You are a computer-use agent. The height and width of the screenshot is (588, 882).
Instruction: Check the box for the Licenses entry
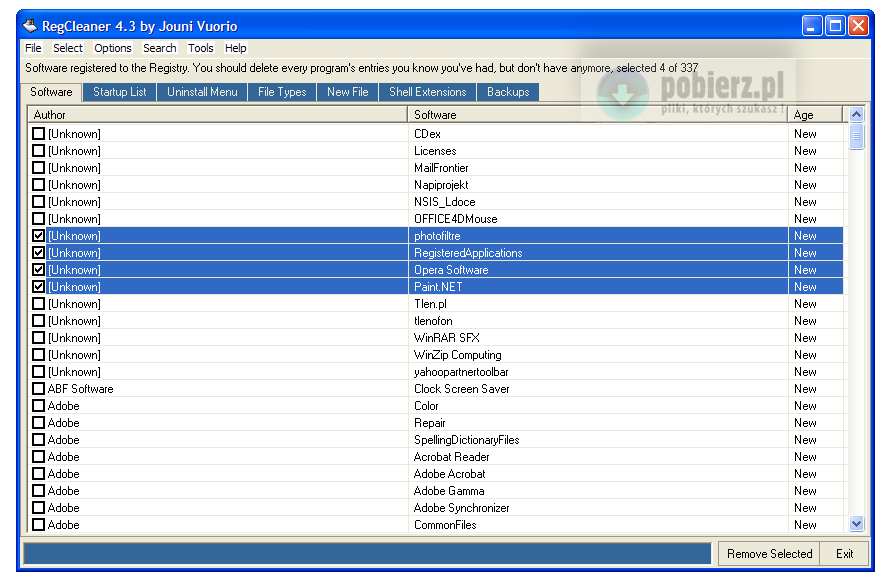(38, 151)
